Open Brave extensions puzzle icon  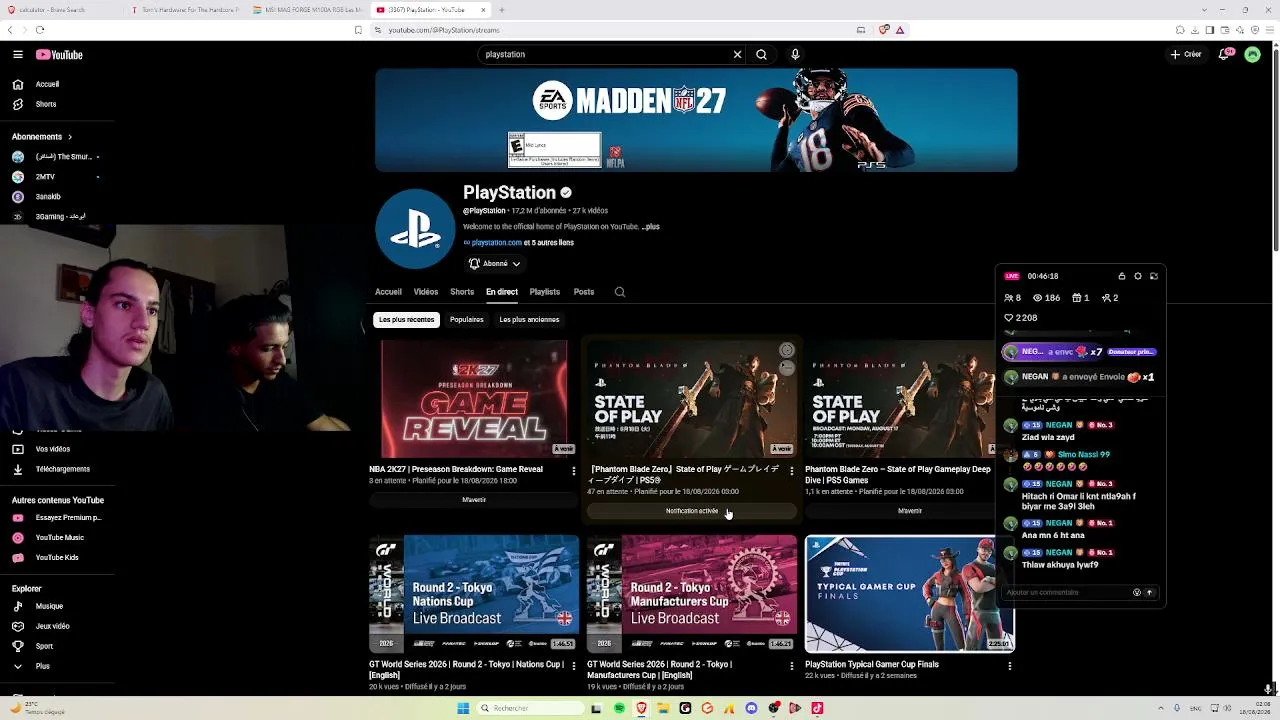pyautogui.click(x=1181, y=30)
